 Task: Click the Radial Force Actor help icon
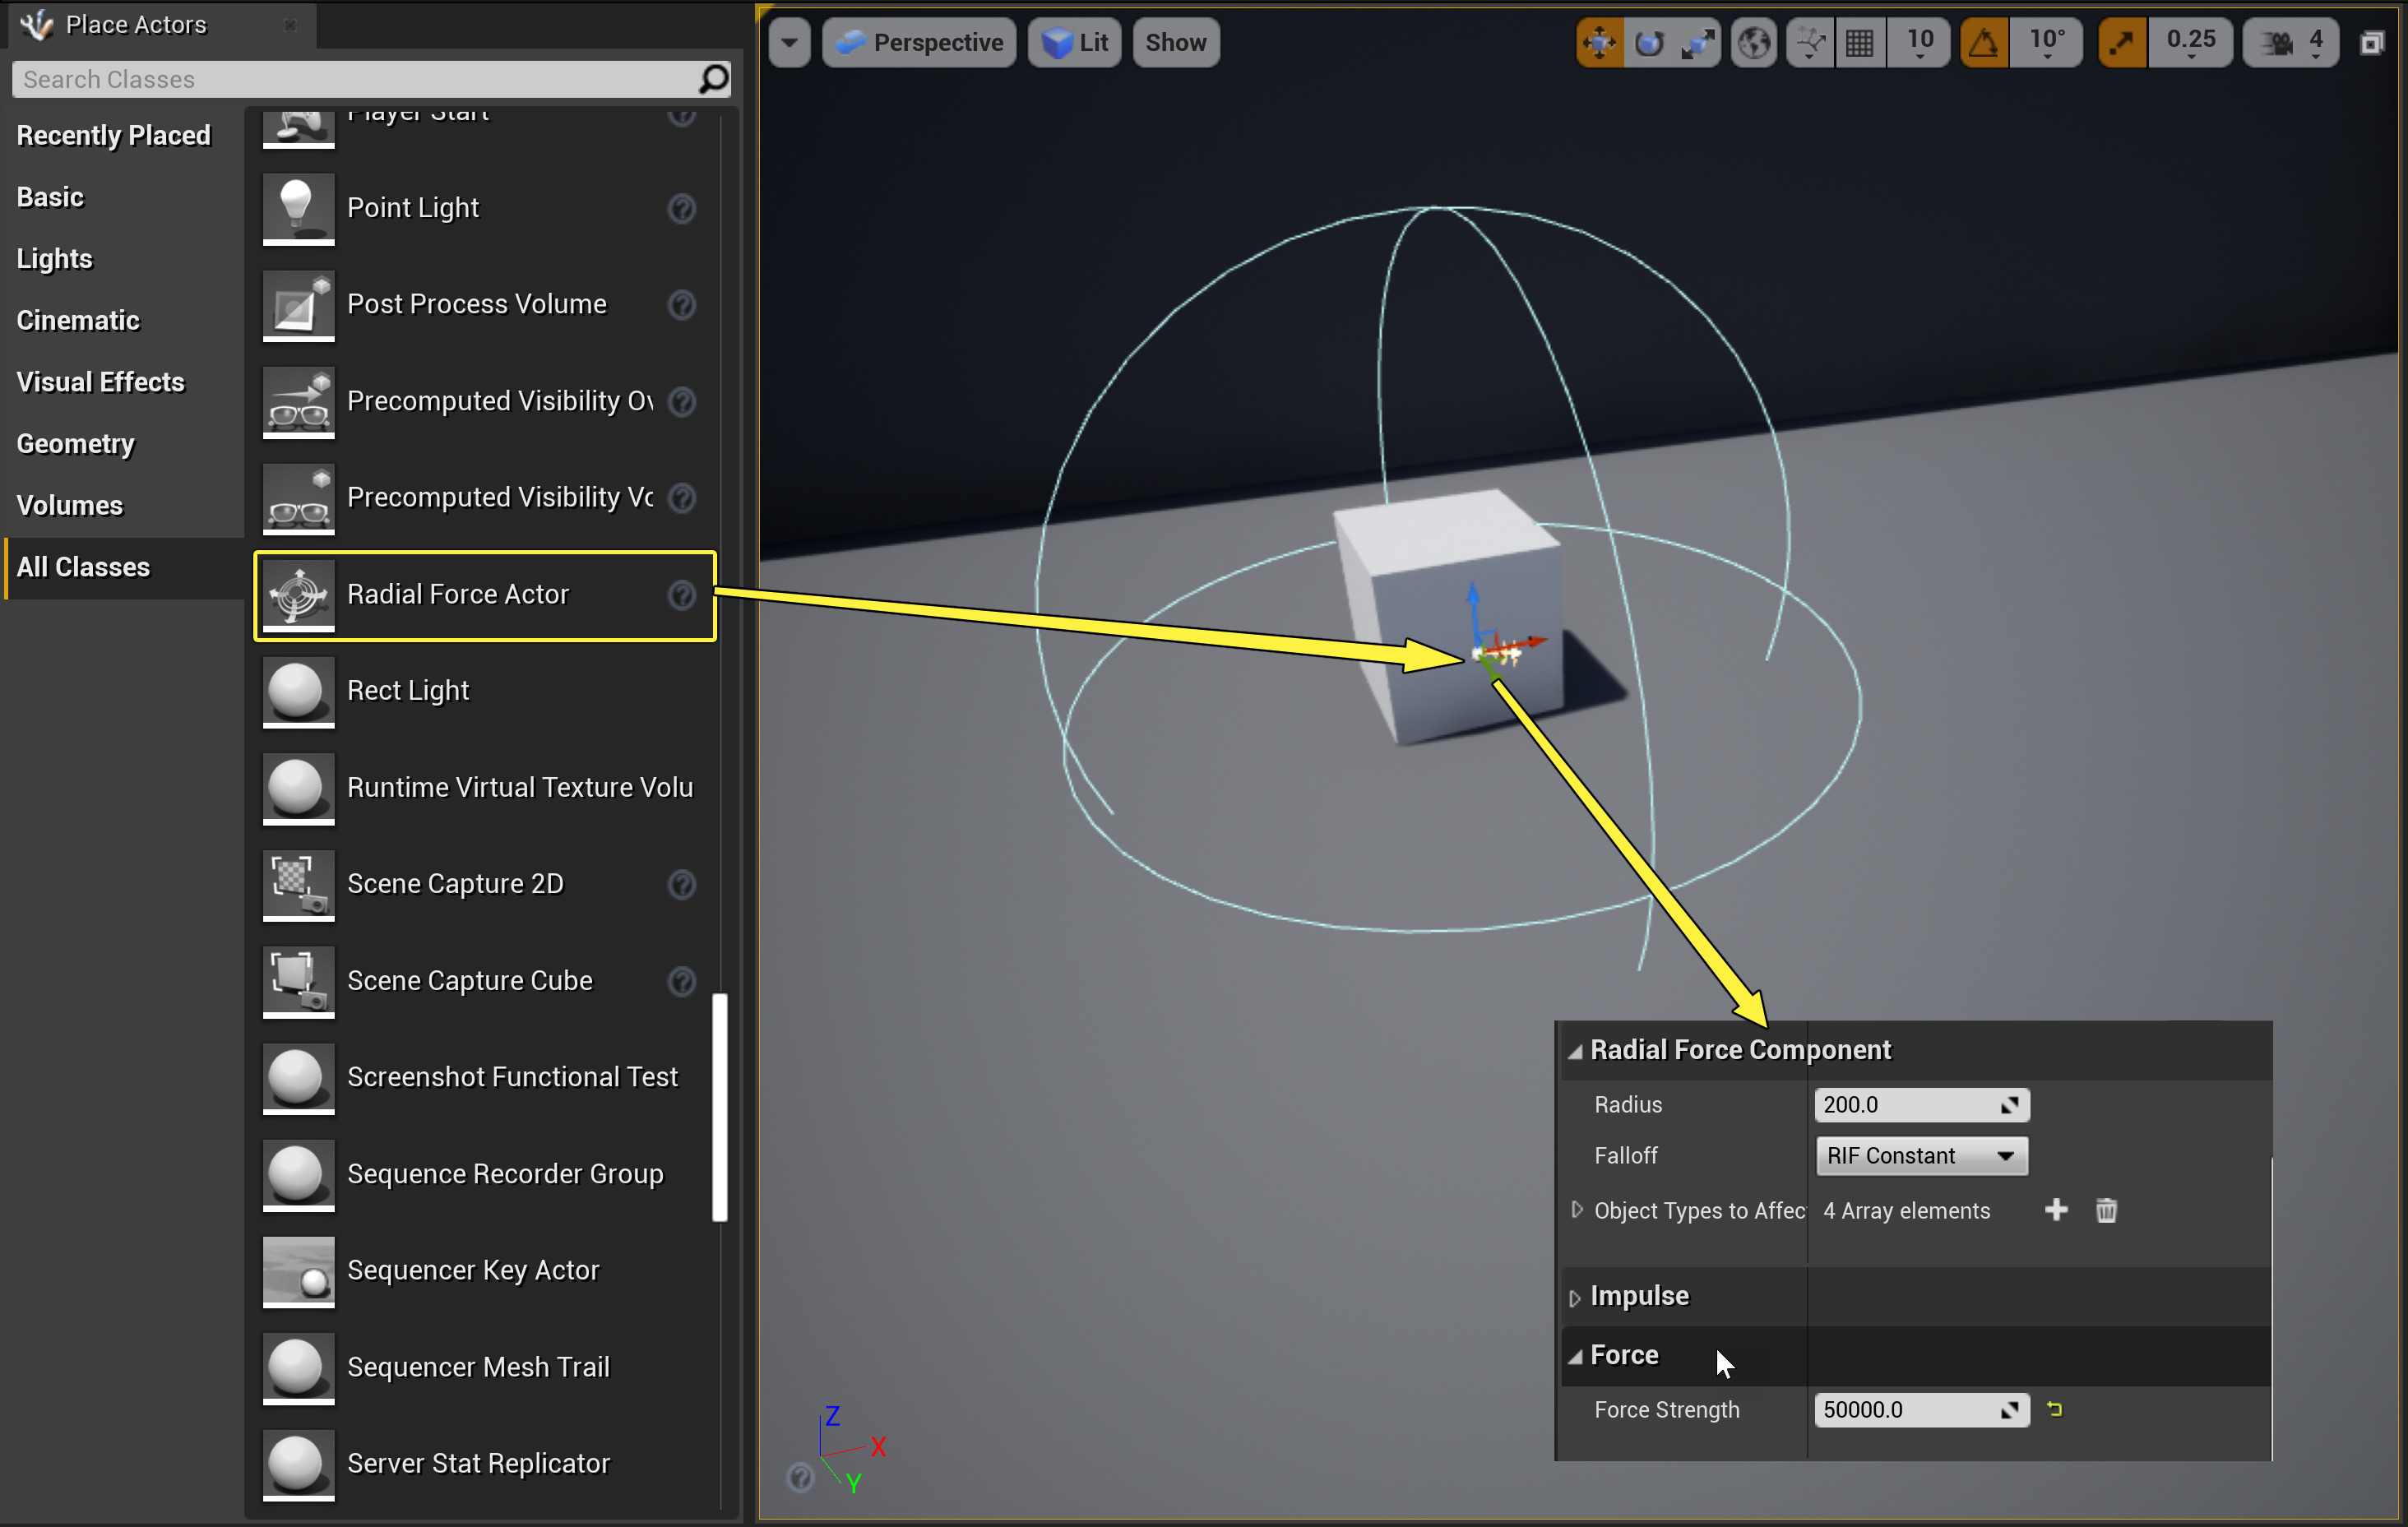point(682,595)
